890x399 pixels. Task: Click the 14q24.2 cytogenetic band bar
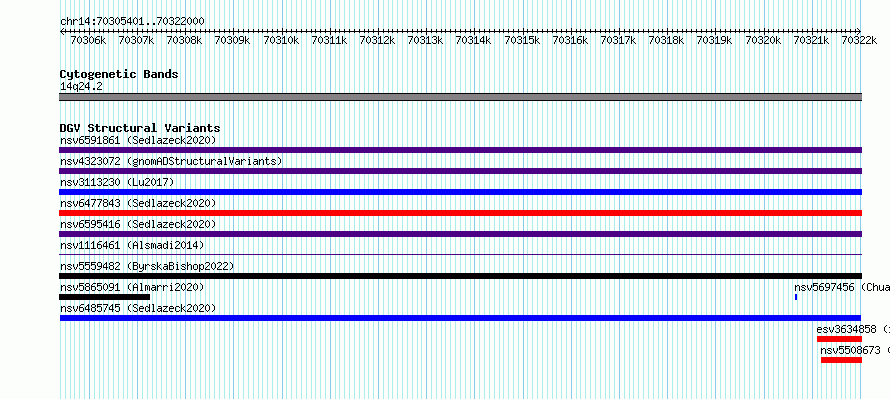coord(460,97)
